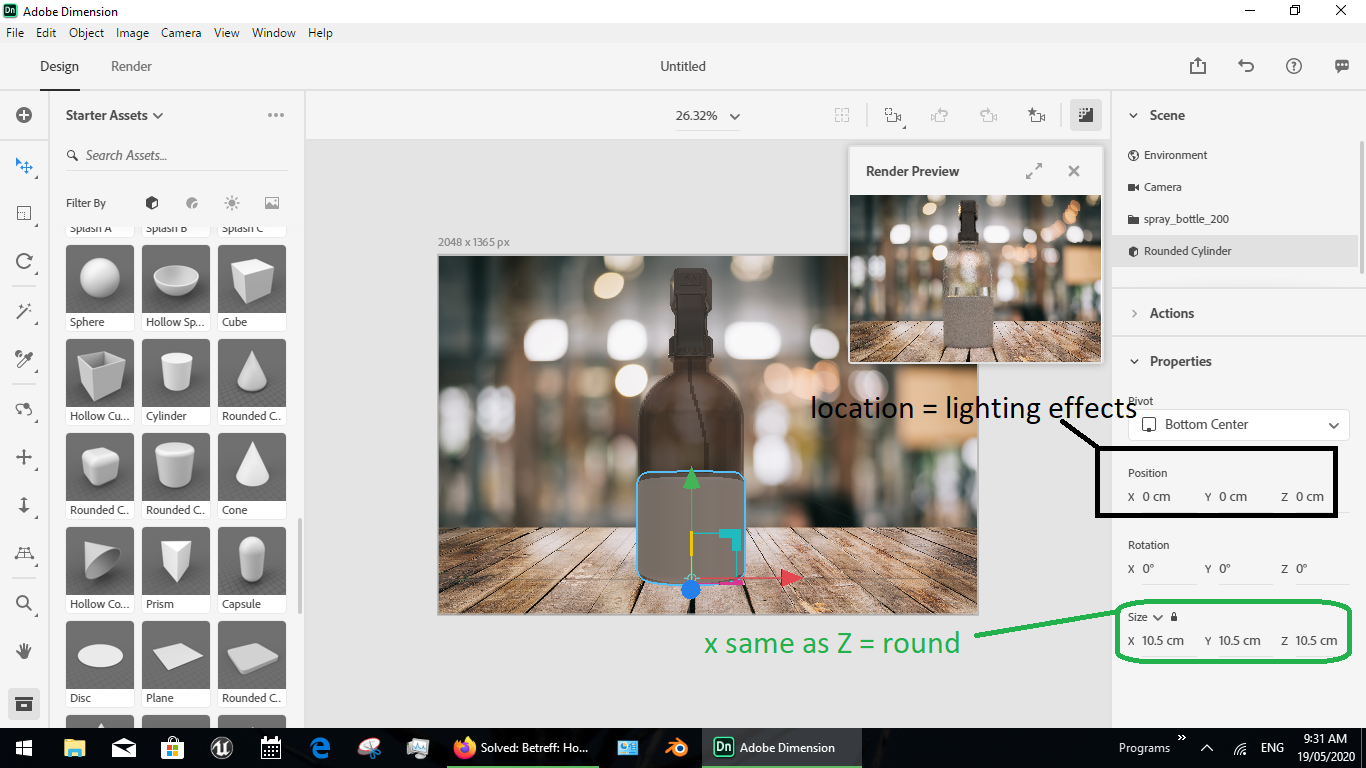Select the Horizon tool
The image size is (1366, 768).
[x=24, y=554]
